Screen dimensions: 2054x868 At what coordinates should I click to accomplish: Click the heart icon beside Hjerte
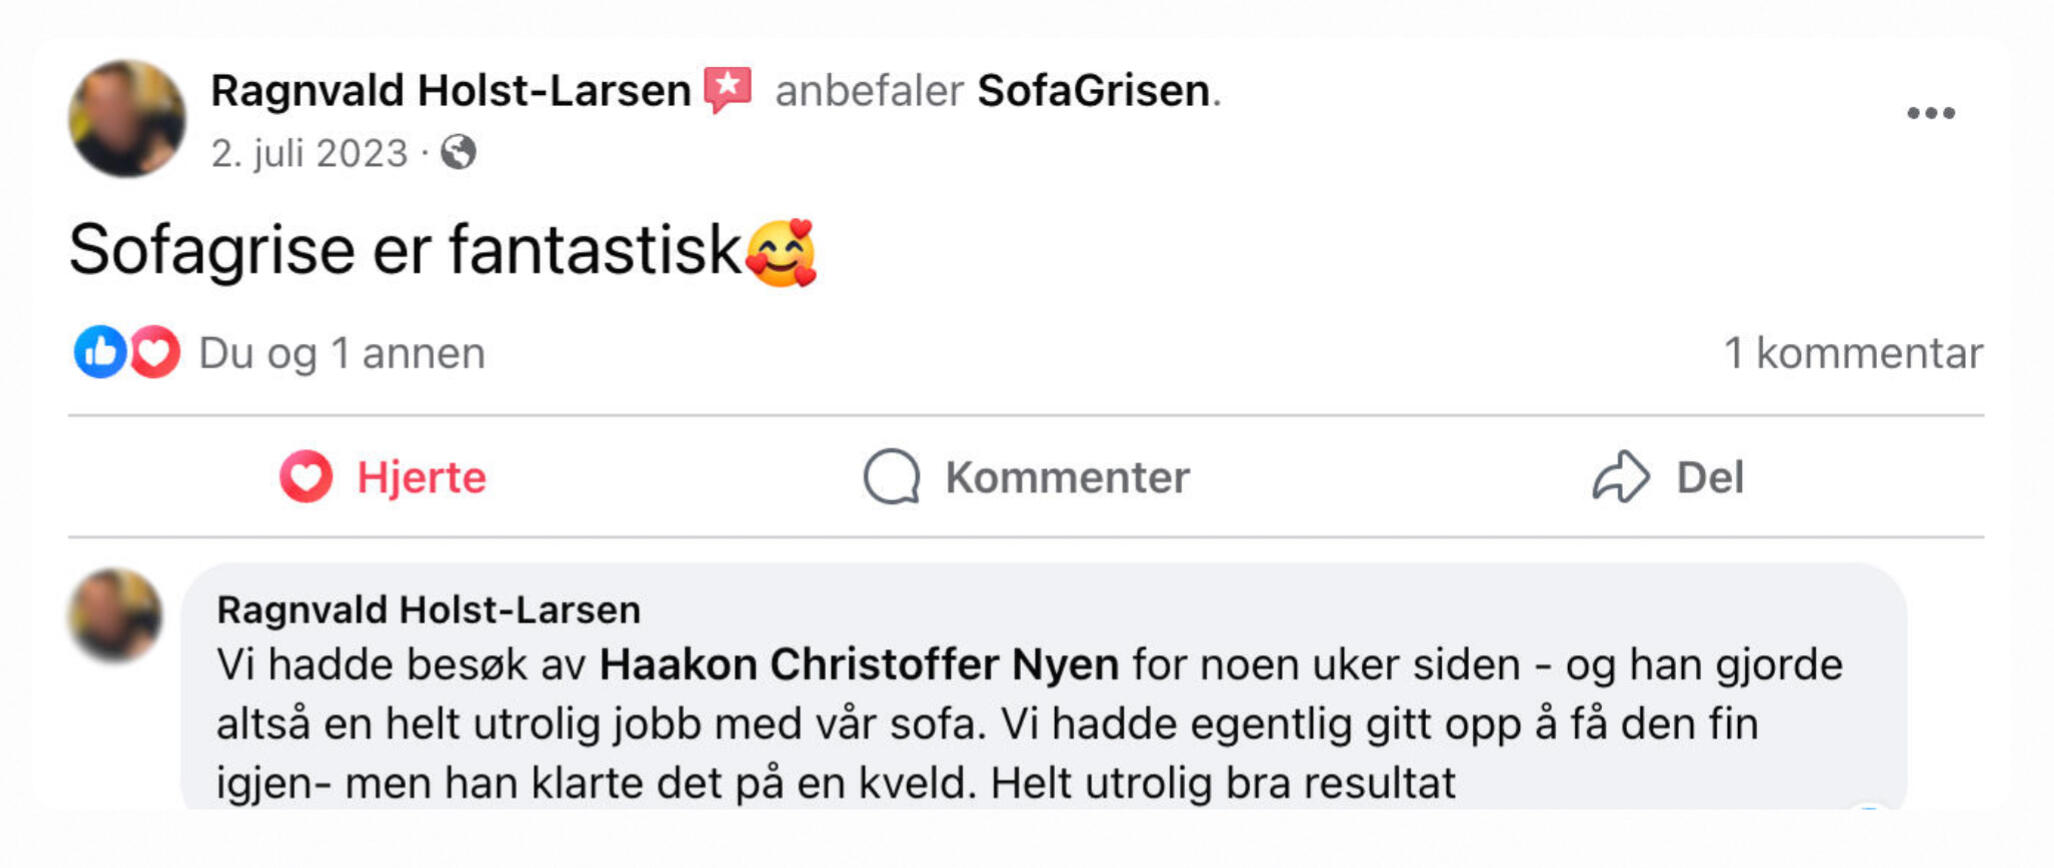tap(306, 476)
